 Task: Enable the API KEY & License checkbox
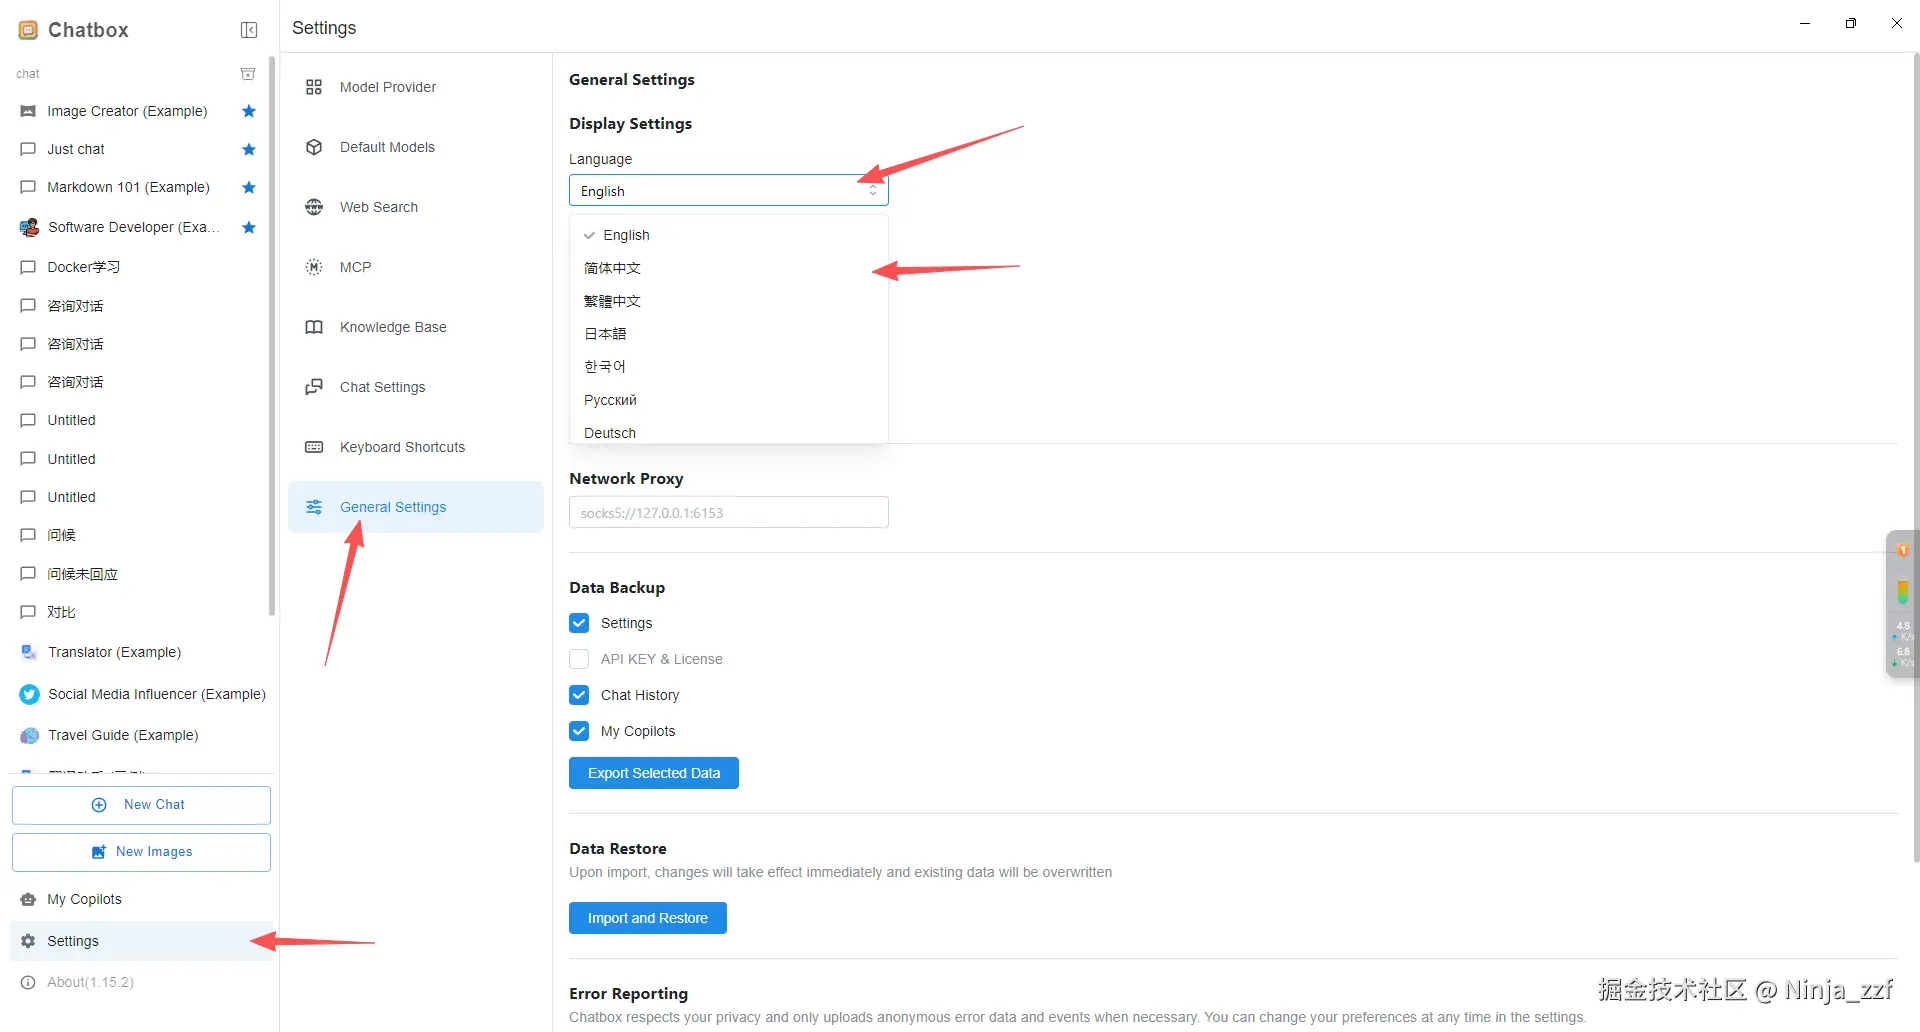pos(579,659)
